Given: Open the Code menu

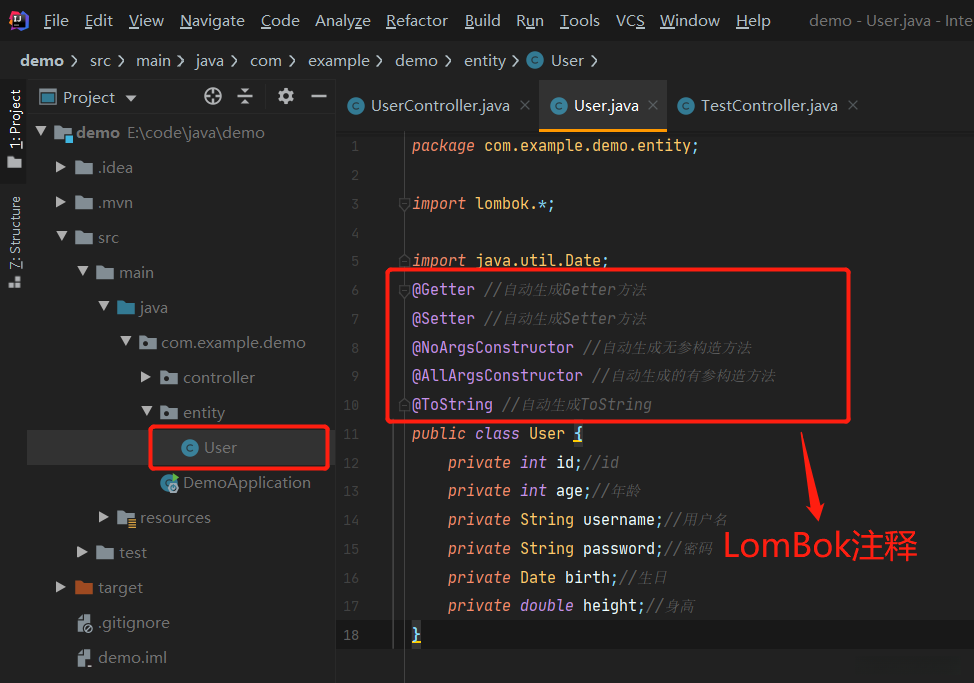Looking at the screenshot, I should pyautogui.click(x=280, y=20).
